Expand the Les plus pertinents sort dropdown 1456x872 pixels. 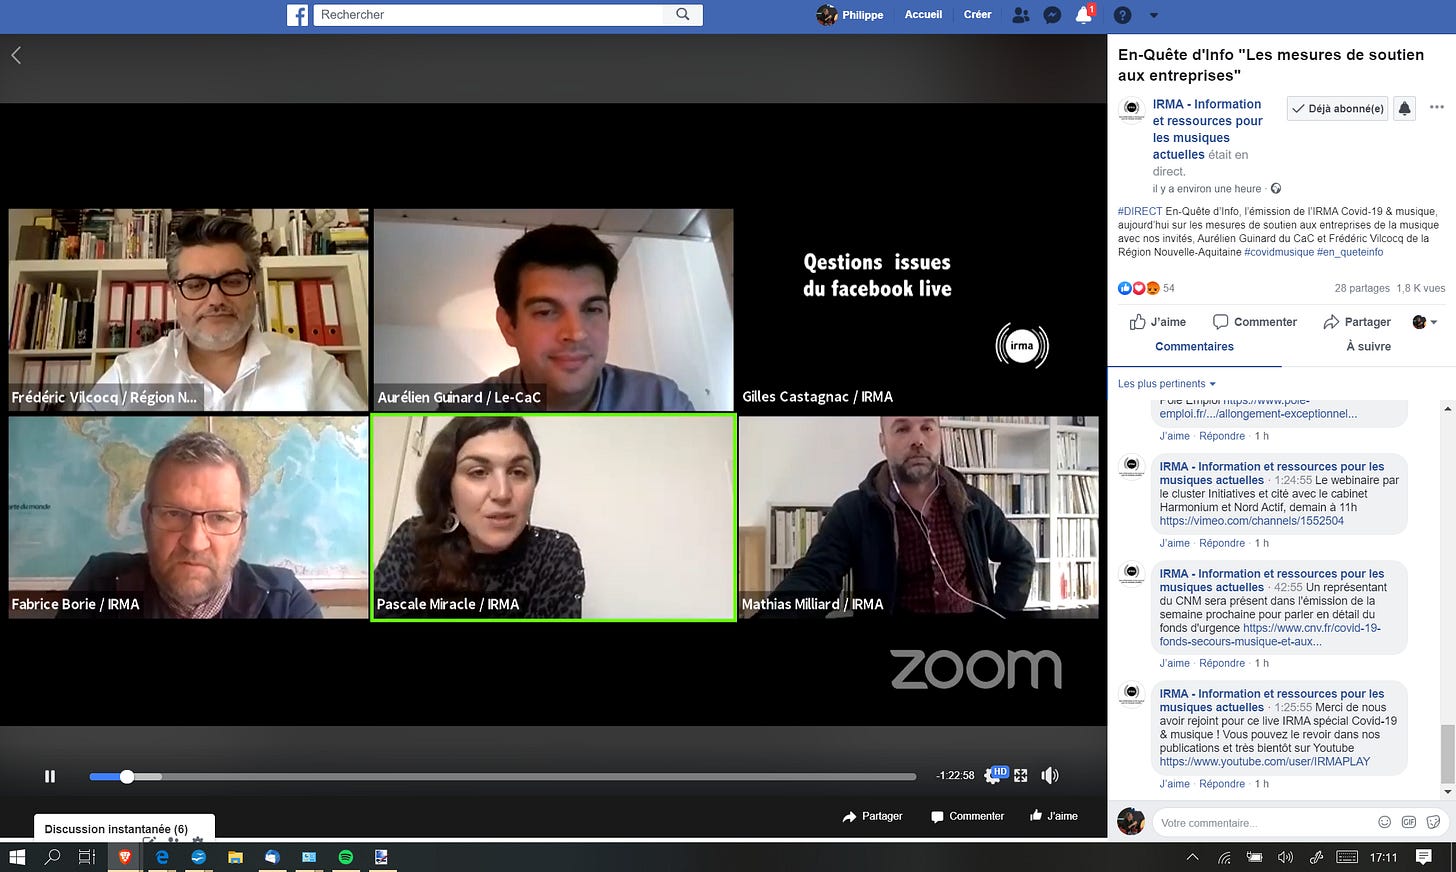1167,384
